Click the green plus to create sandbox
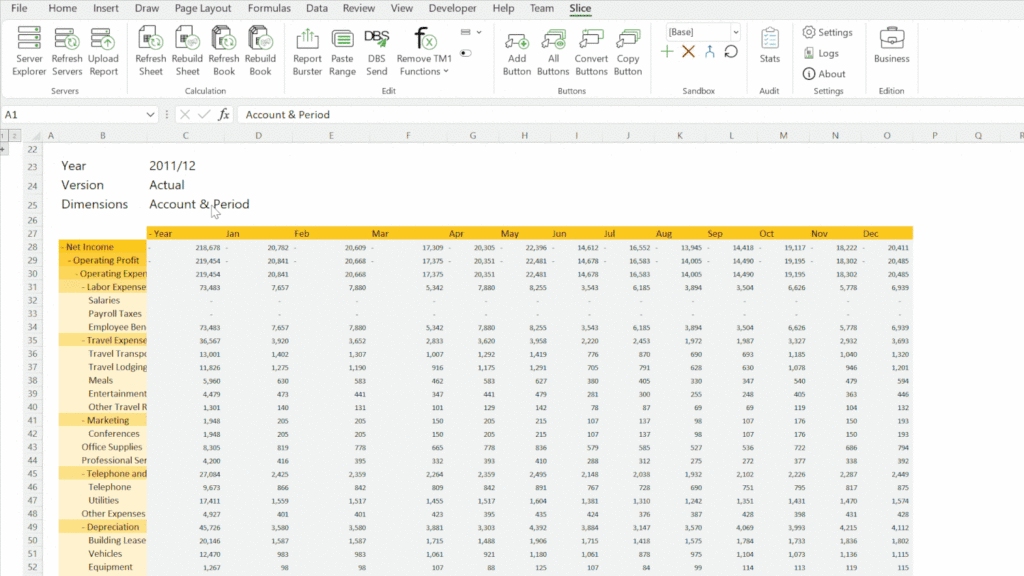 667,52
